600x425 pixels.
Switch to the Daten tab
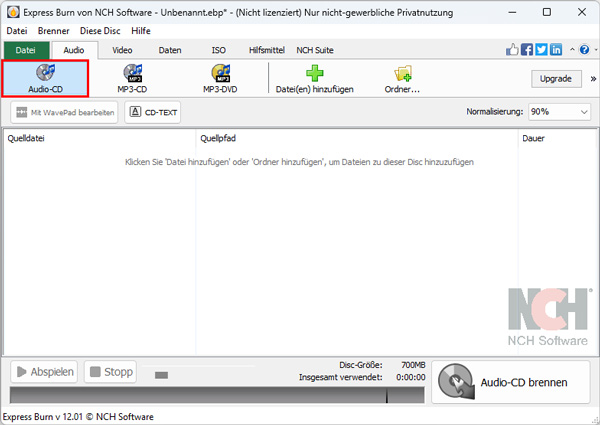(x=170, y=50)
